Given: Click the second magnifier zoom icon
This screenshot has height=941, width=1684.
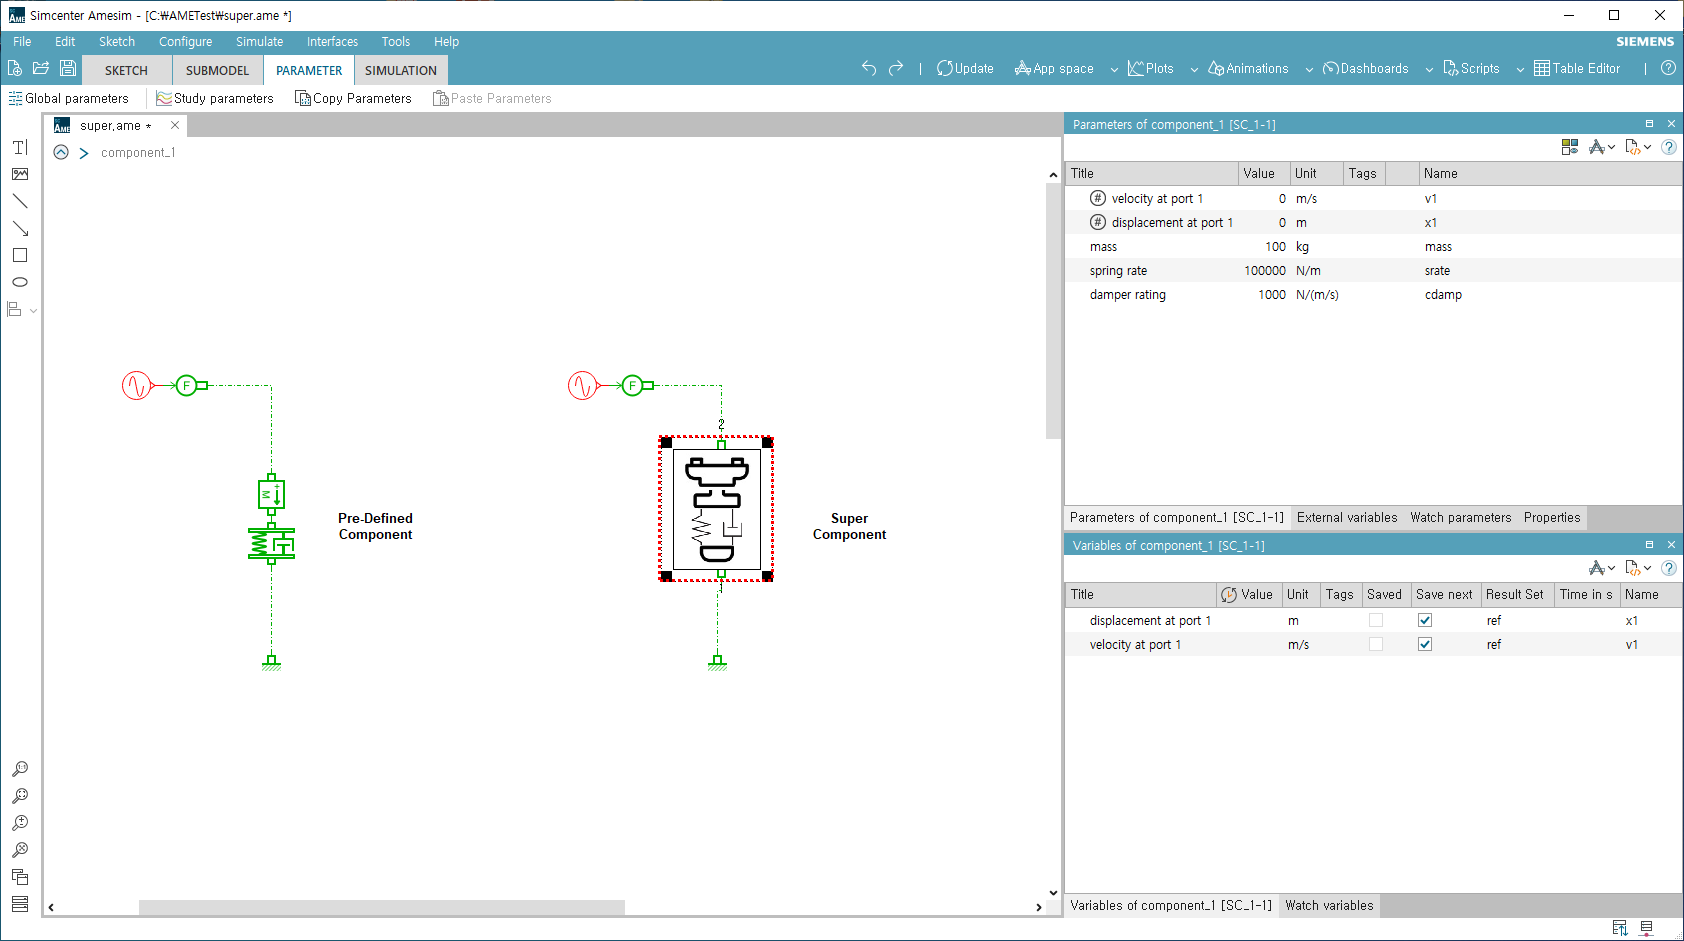Looking at the screenshot, I should (20, 796).
